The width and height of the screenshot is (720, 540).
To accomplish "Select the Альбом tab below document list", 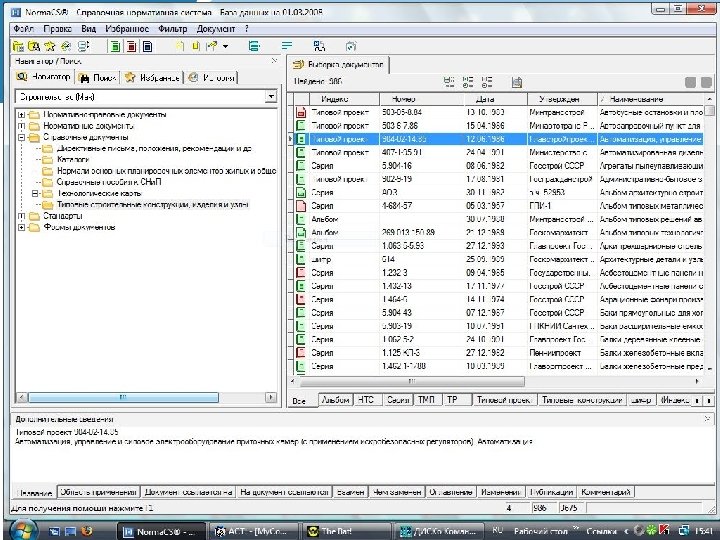I will 336,399.
